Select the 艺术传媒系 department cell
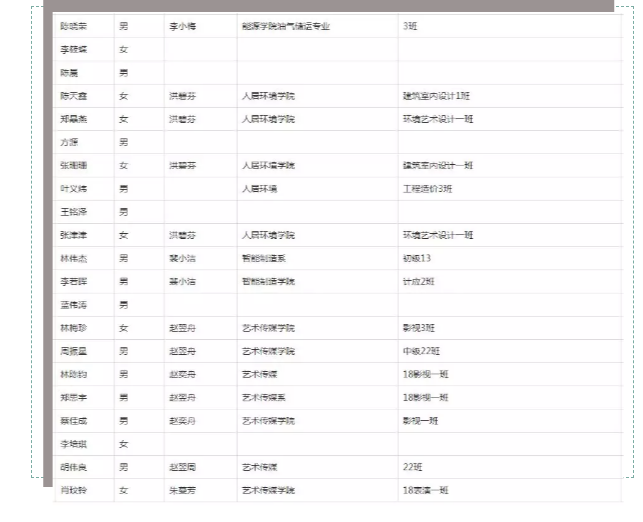Screen dimensions: 643x522 [x=317, y=397]
